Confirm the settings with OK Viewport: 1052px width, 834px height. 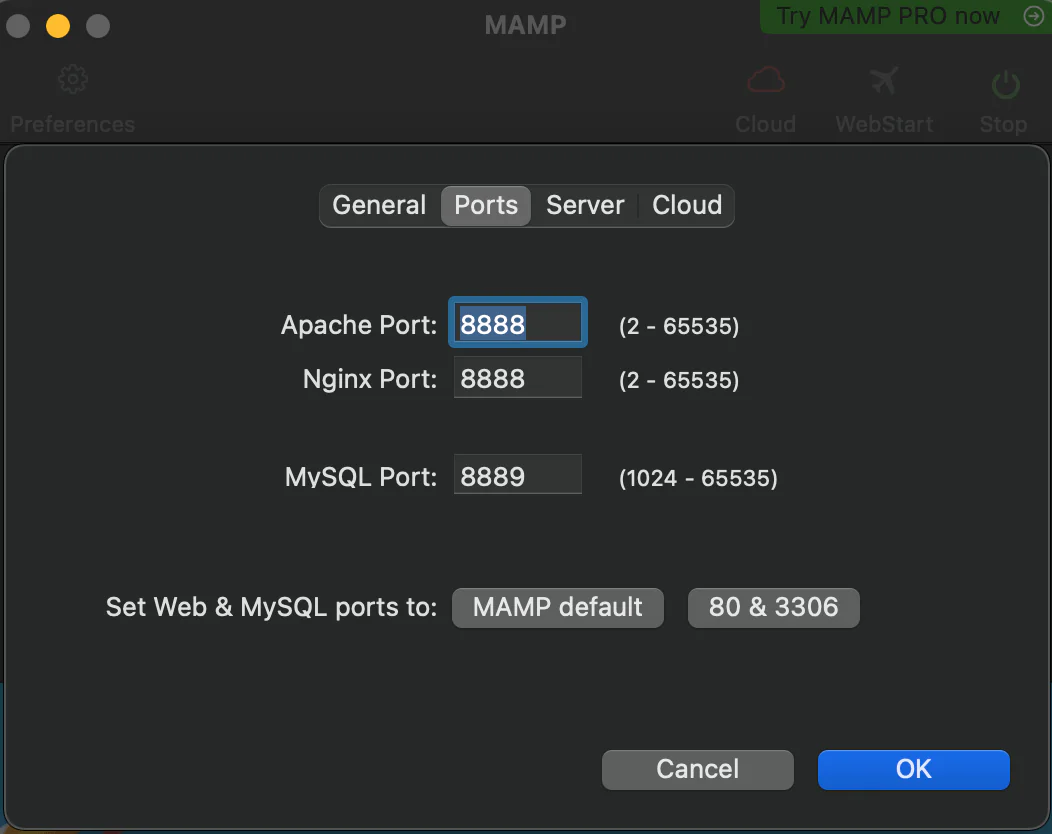(x=913, y=769)
